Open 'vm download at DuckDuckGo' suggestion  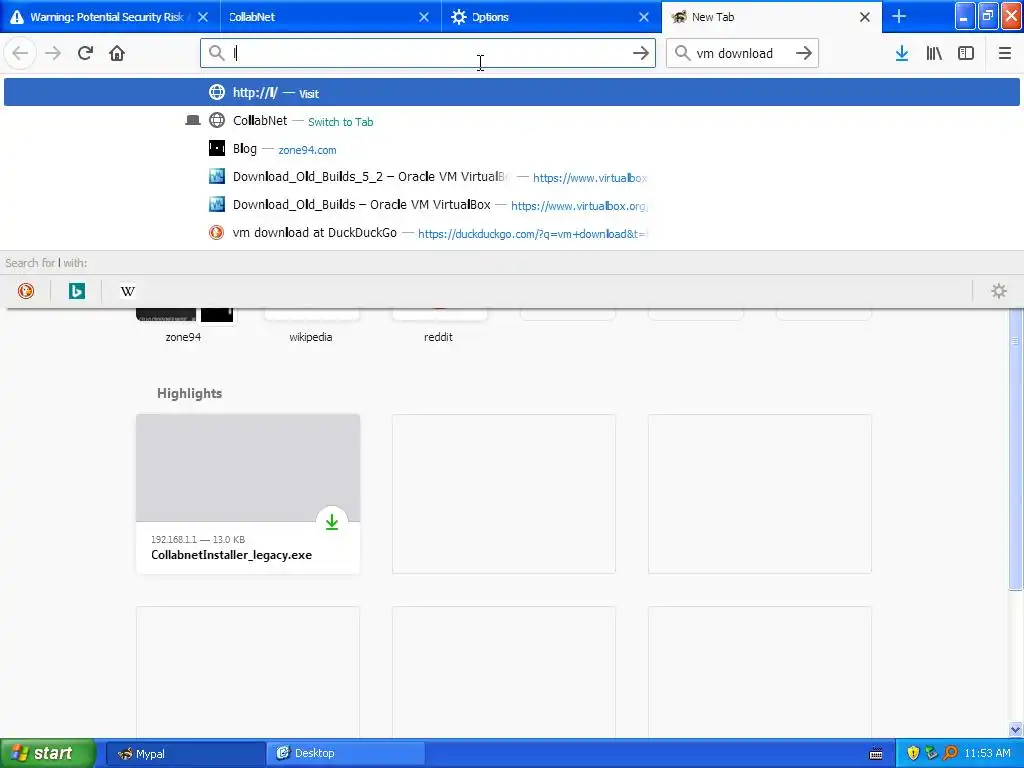[512, 233]
